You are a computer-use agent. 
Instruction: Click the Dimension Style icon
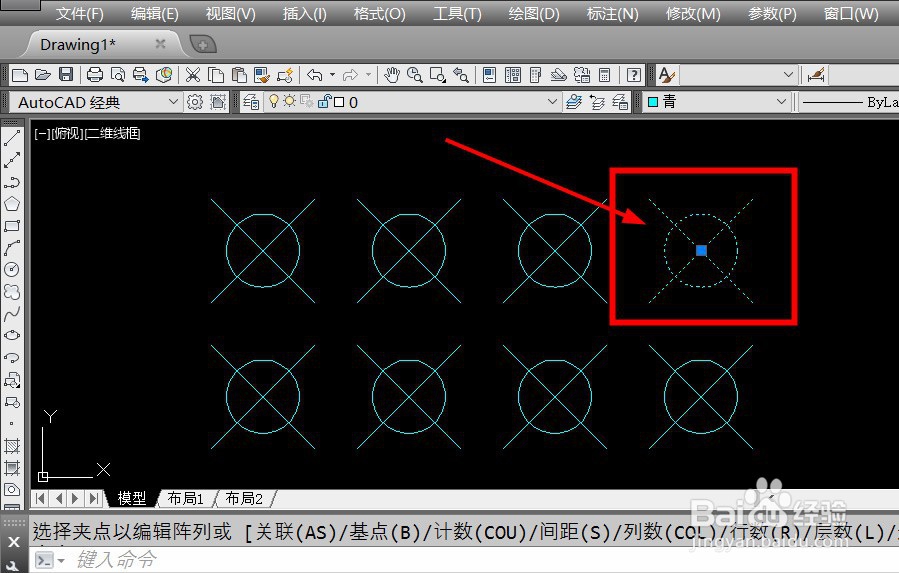coord(815,75)
